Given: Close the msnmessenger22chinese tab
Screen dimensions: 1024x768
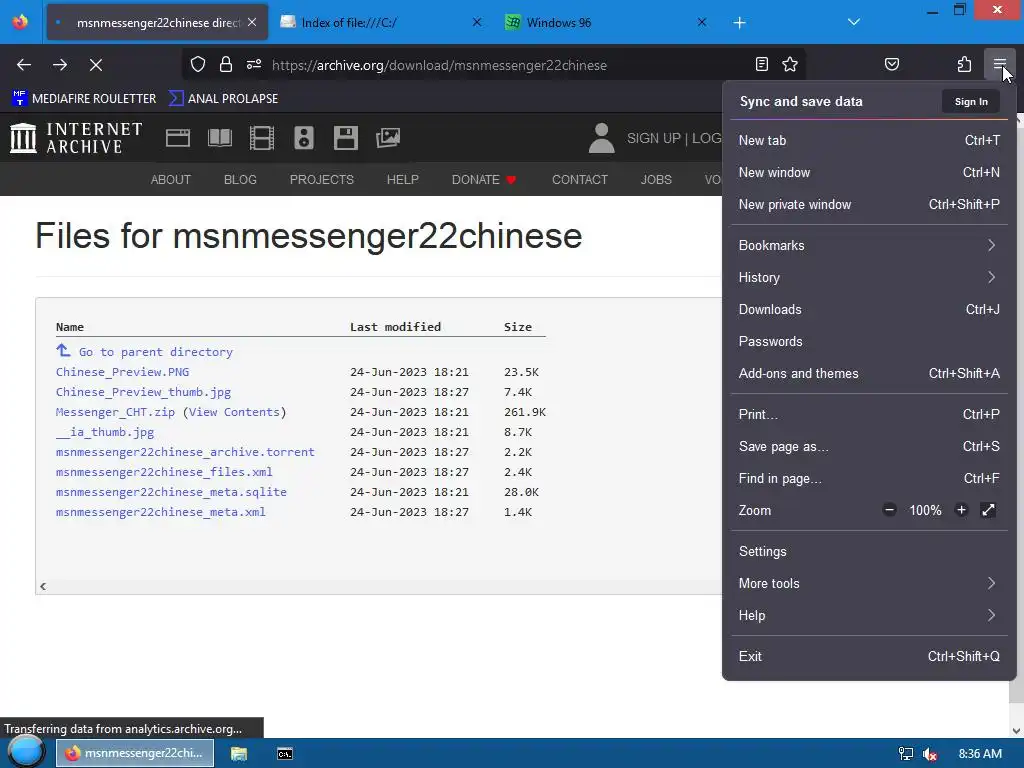Looking at the screenshot, I should coord(252,22).
